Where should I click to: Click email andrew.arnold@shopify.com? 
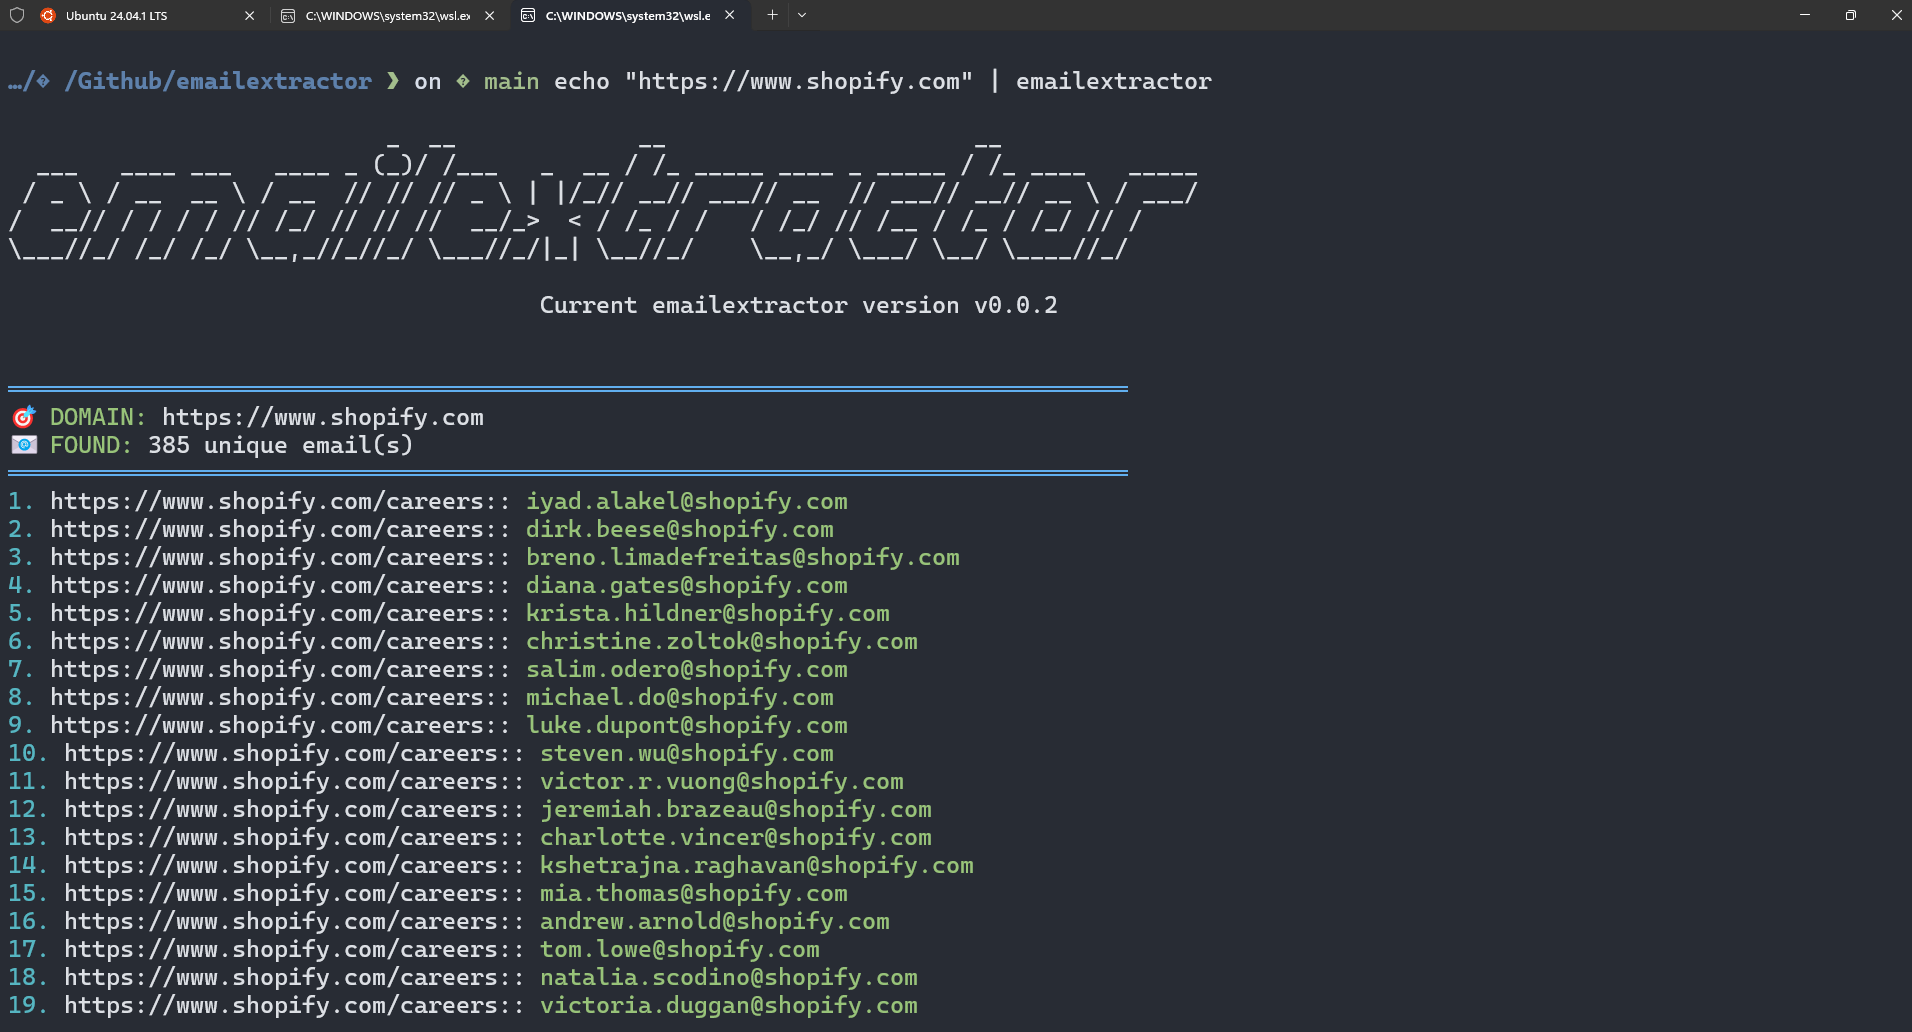pos(715,921)
